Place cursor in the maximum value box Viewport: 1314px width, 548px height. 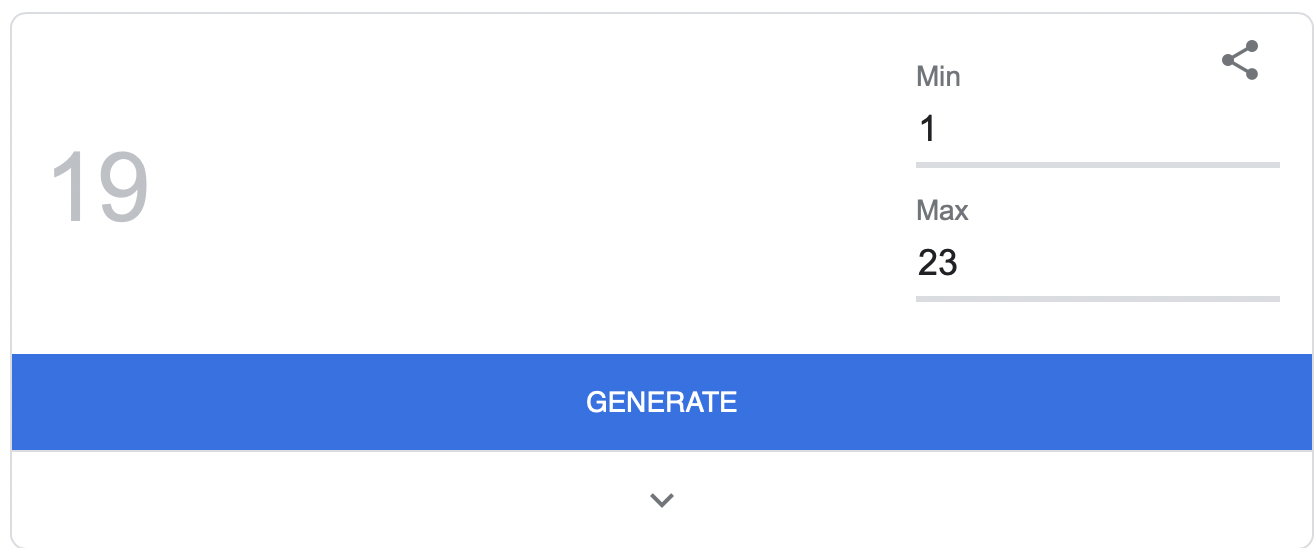(1097, 263)
